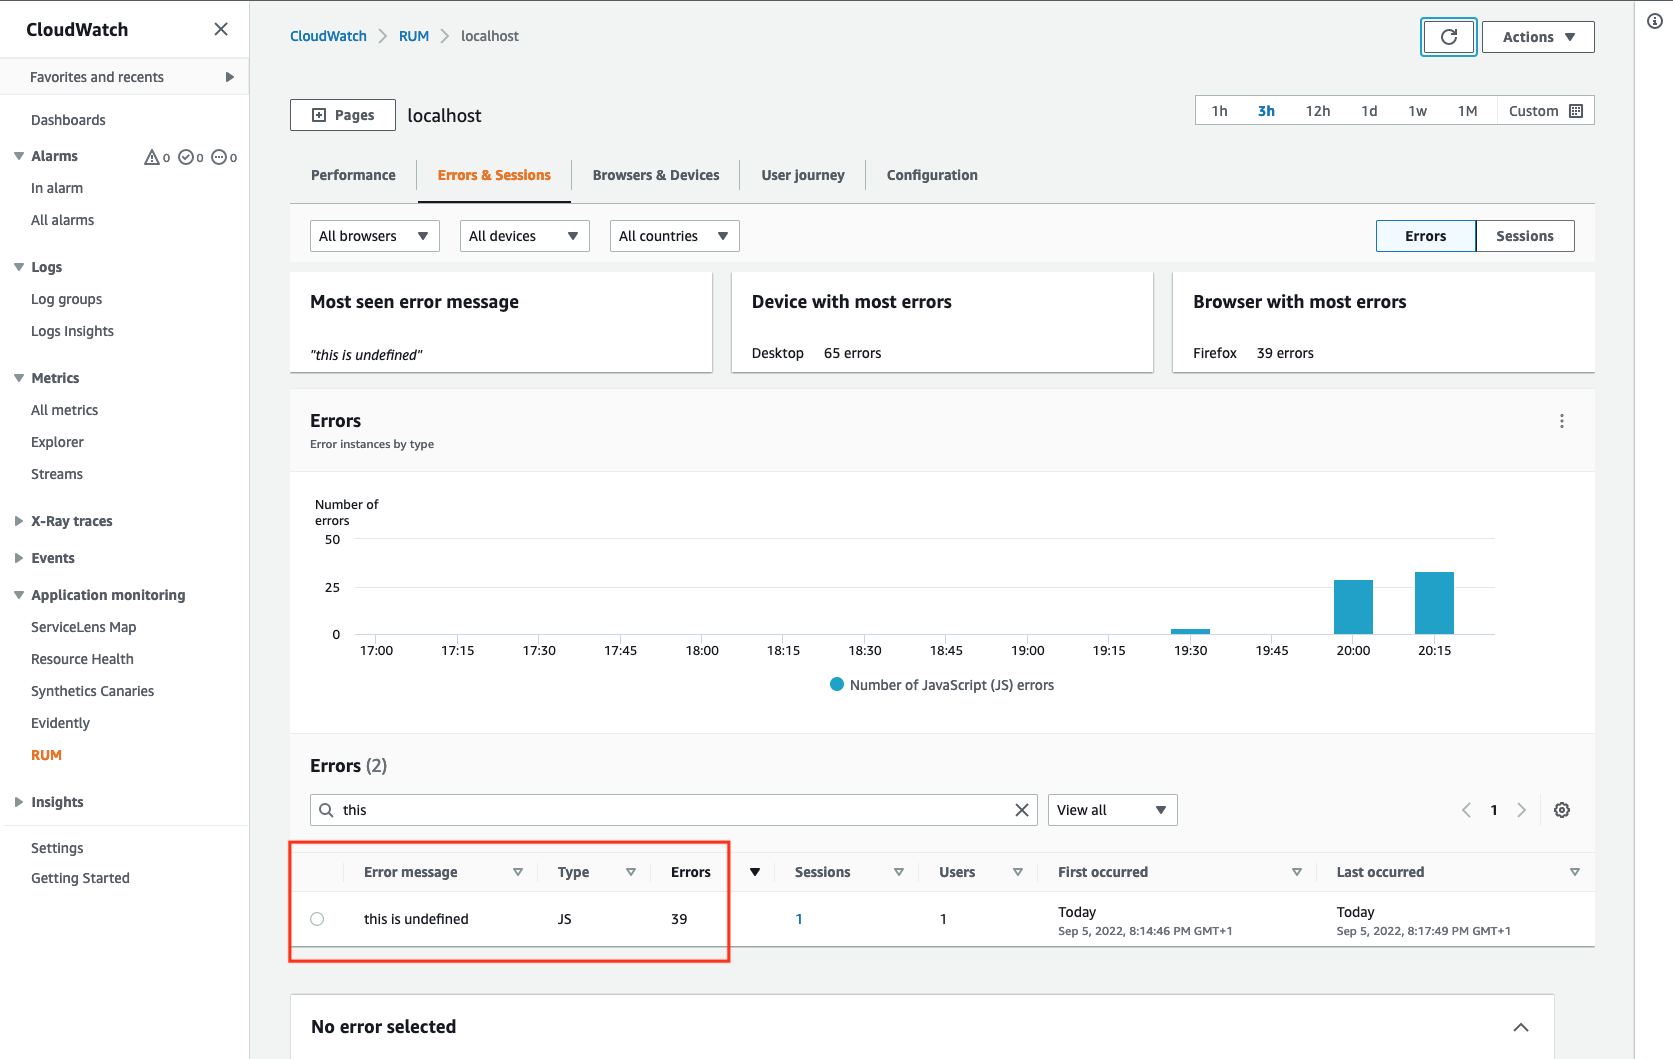Sort by Errors column descending arrow
This screenshot has height=1059, width=1673.
(x=755, y=872)
